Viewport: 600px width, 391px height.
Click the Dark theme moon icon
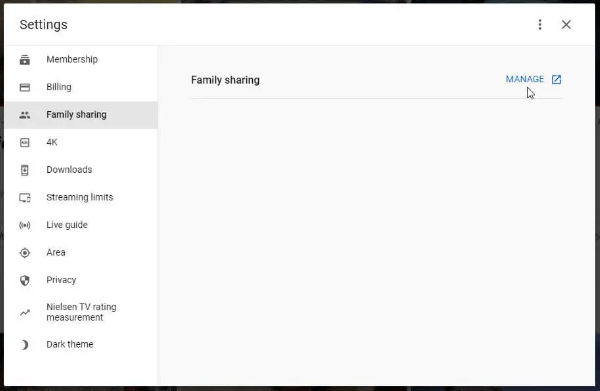(x=25, y=345)
